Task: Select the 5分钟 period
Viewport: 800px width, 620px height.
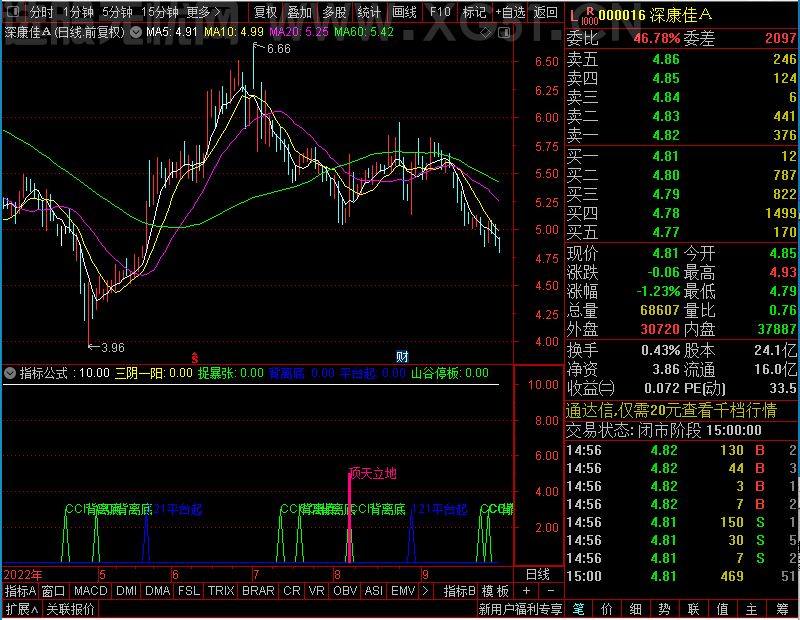Action: [x=117, y=12]
